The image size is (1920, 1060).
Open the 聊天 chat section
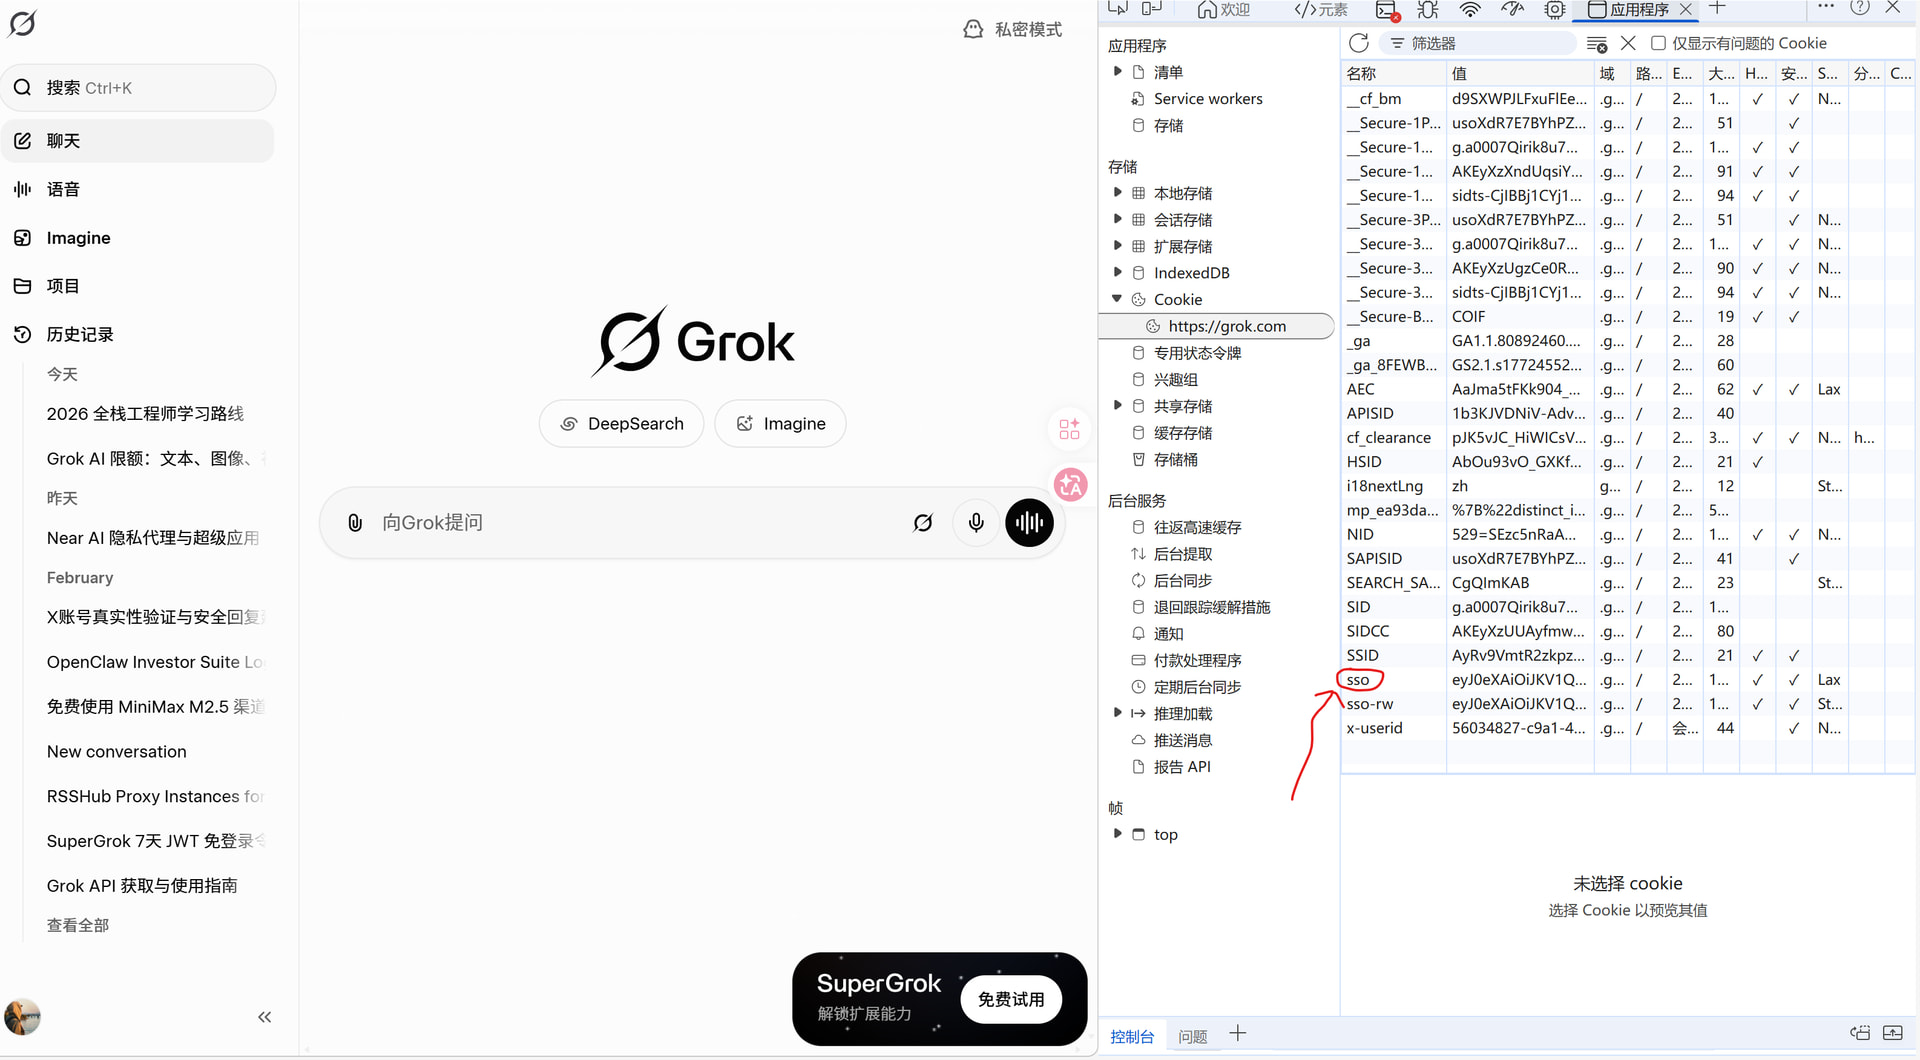click(138, 141)
